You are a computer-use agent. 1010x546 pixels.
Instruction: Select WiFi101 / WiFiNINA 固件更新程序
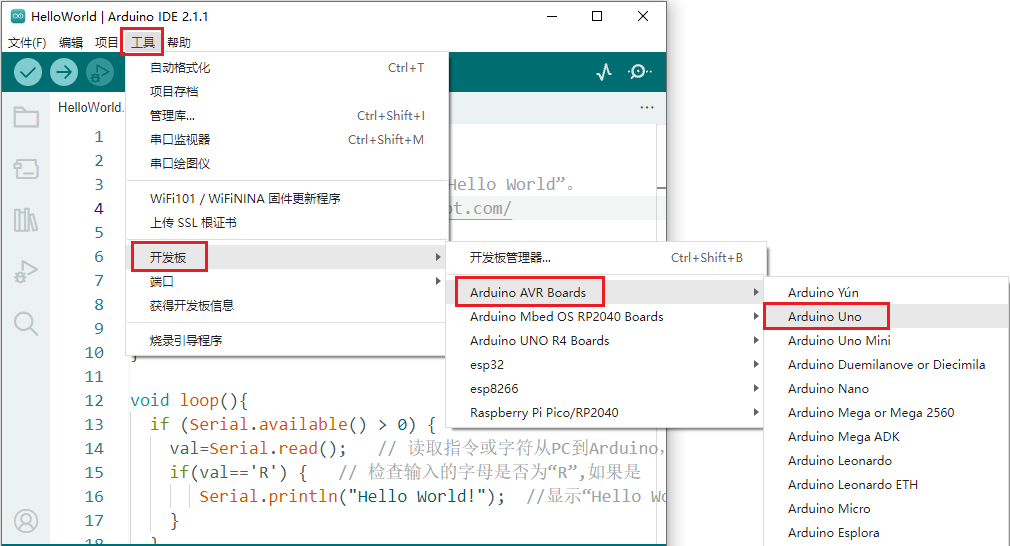click(287, 198)
